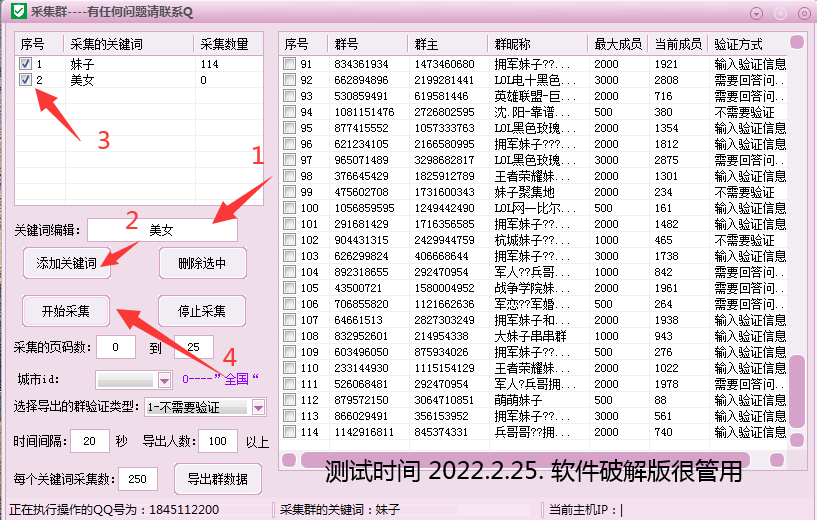Click the 开始采集 button
The height and width of the screenshot is (520, 817).
click(x=65, y=311)
